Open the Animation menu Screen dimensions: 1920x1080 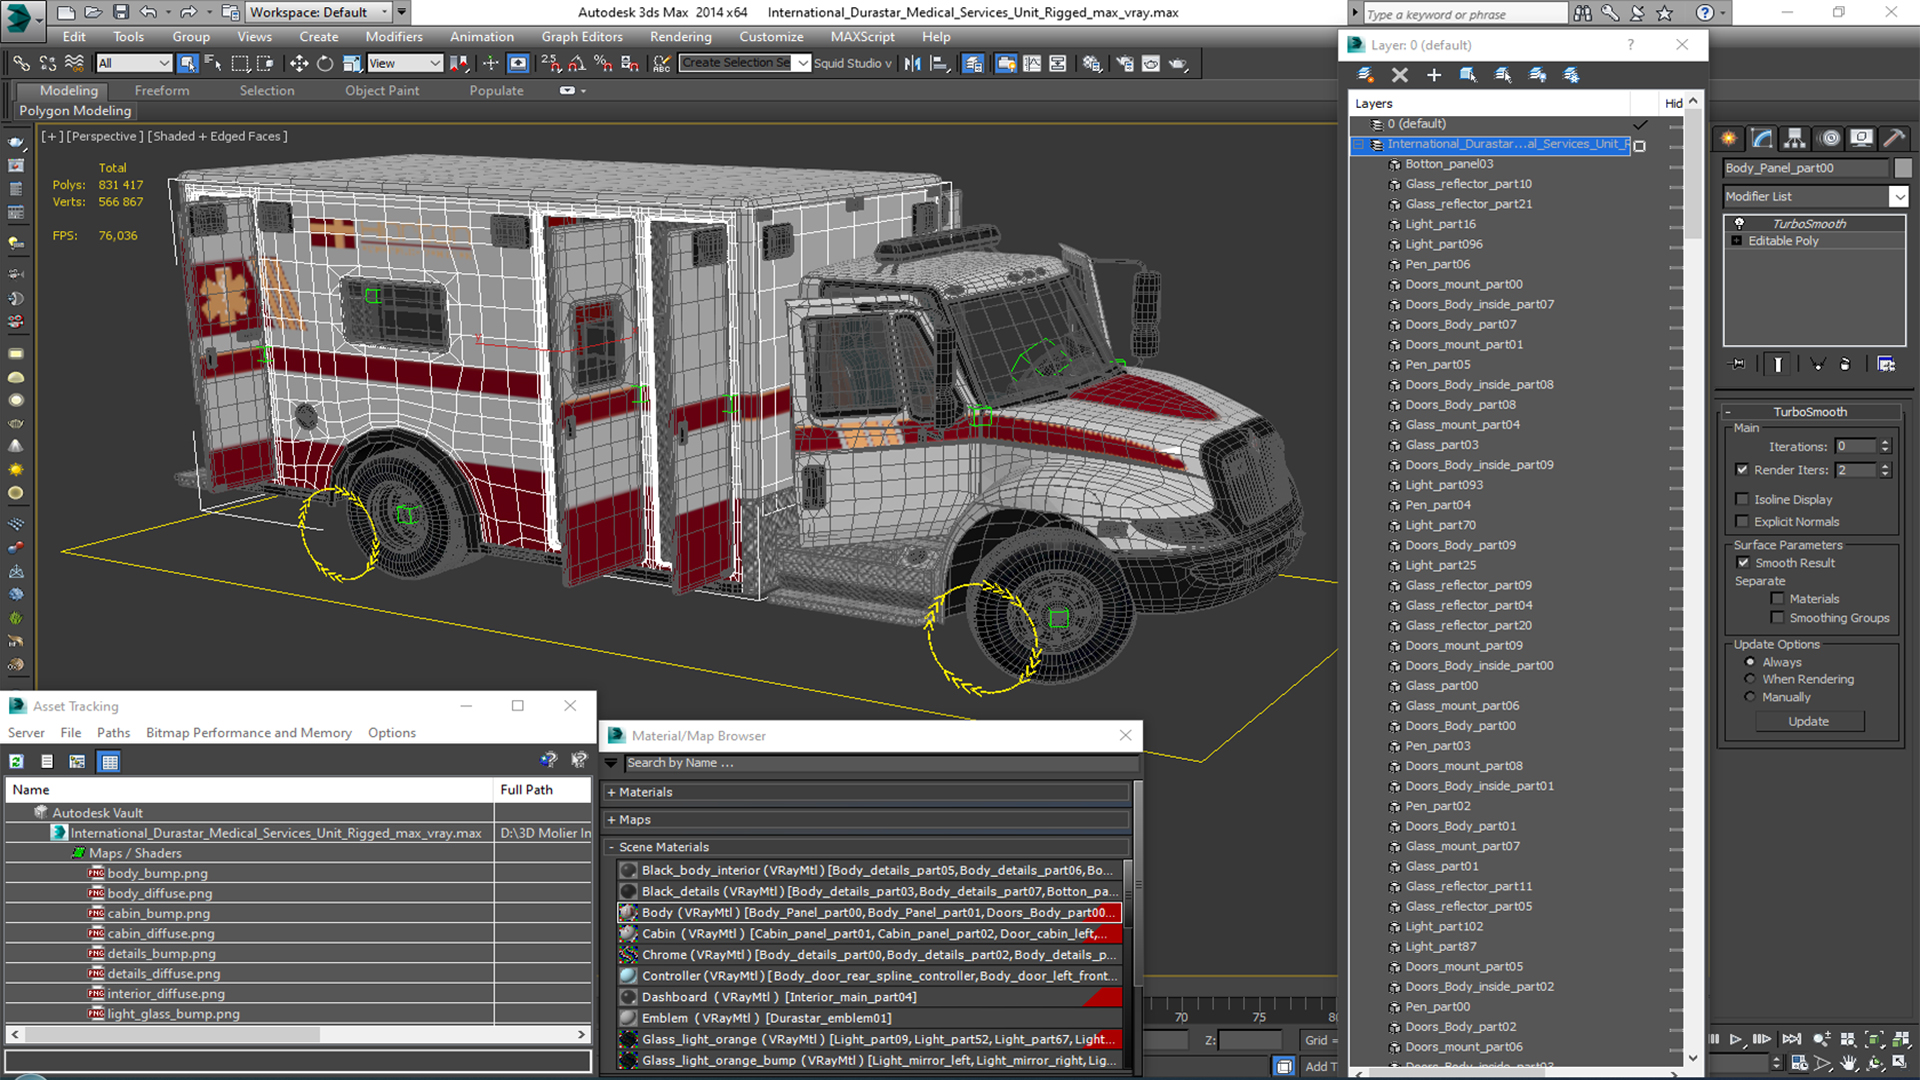pyautogui.click(x=481, y=37)
